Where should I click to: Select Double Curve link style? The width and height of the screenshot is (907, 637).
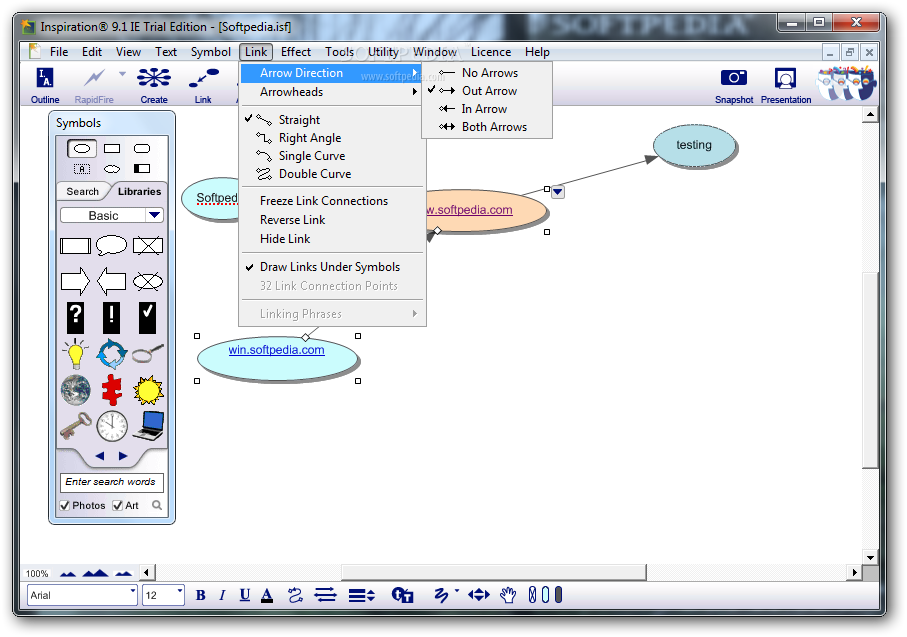click(332, 174)
